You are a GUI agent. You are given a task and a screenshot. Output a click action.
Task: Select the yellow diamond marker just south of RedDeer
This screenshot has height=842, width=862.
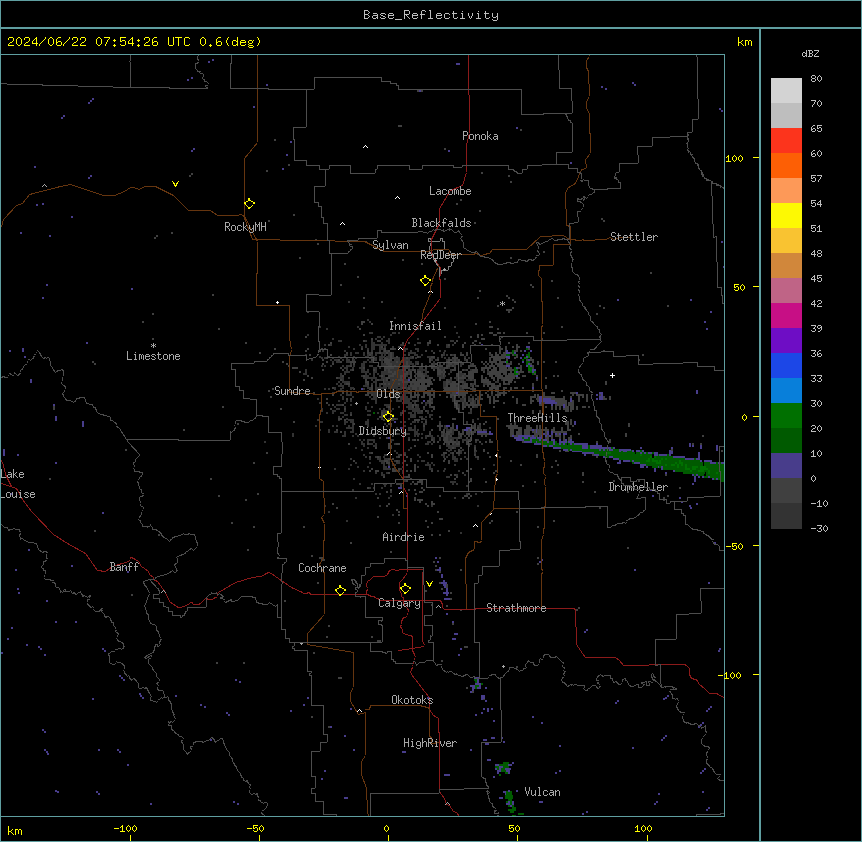(425, 281)
